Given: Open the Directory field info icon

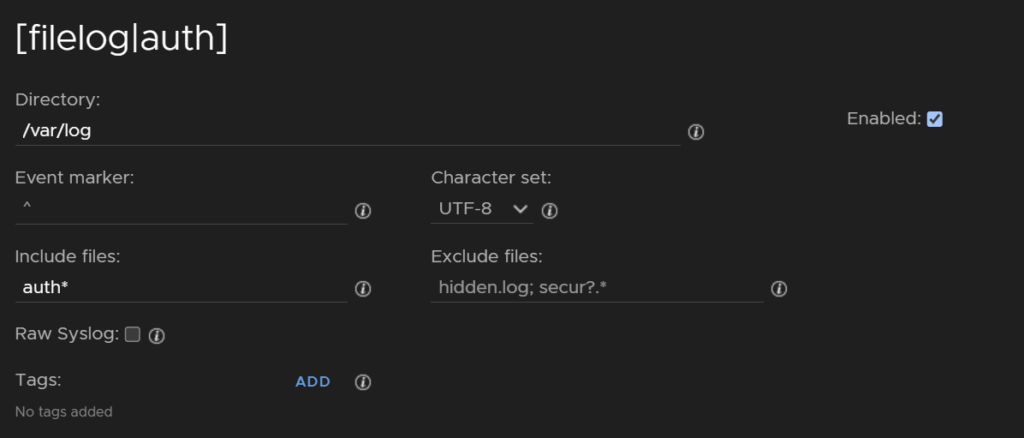Looking at the screenshot, I should [x=696, y=132].
